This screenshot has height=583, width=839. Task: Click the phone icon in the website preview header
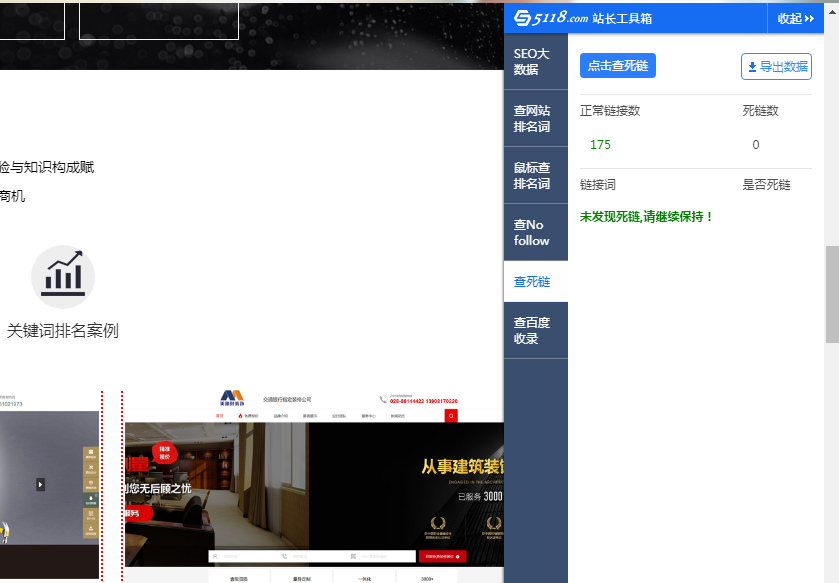click(x=383, y=399)
